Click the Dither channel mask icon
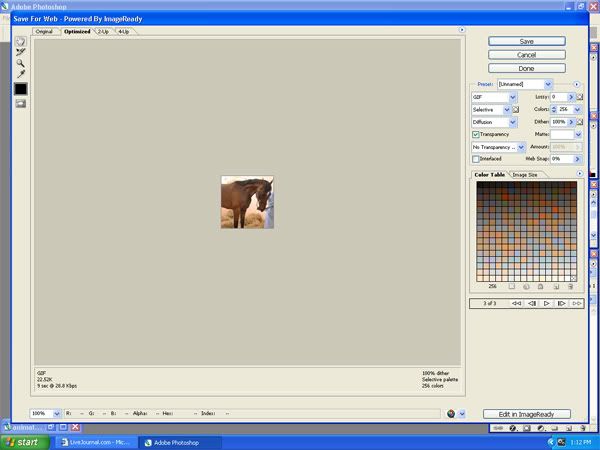 (580, 122)
